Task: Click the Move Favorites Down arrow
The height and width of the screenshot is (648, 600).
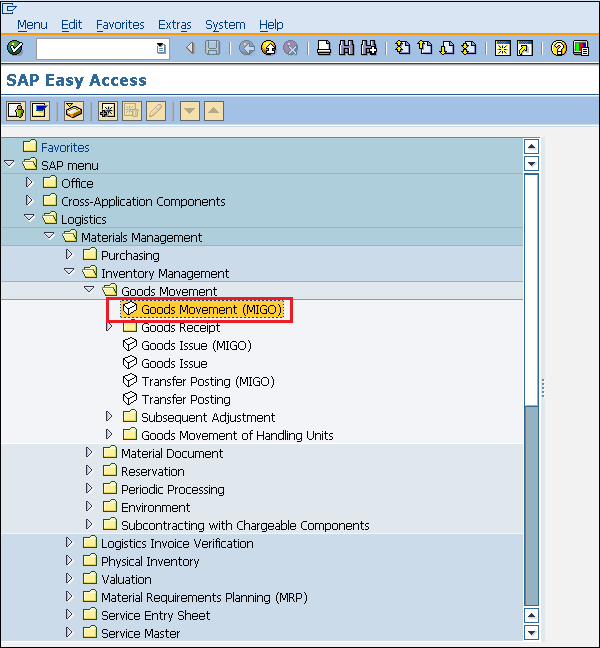Action: click(190, 111)
